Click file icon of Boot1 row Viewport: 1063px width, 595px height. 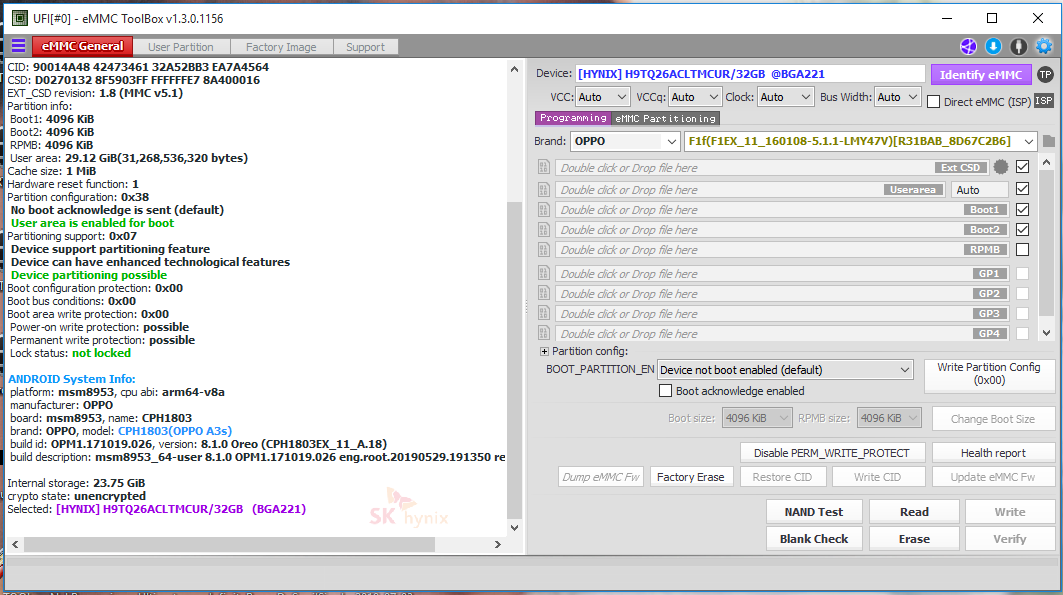click(x=543, y=209)
